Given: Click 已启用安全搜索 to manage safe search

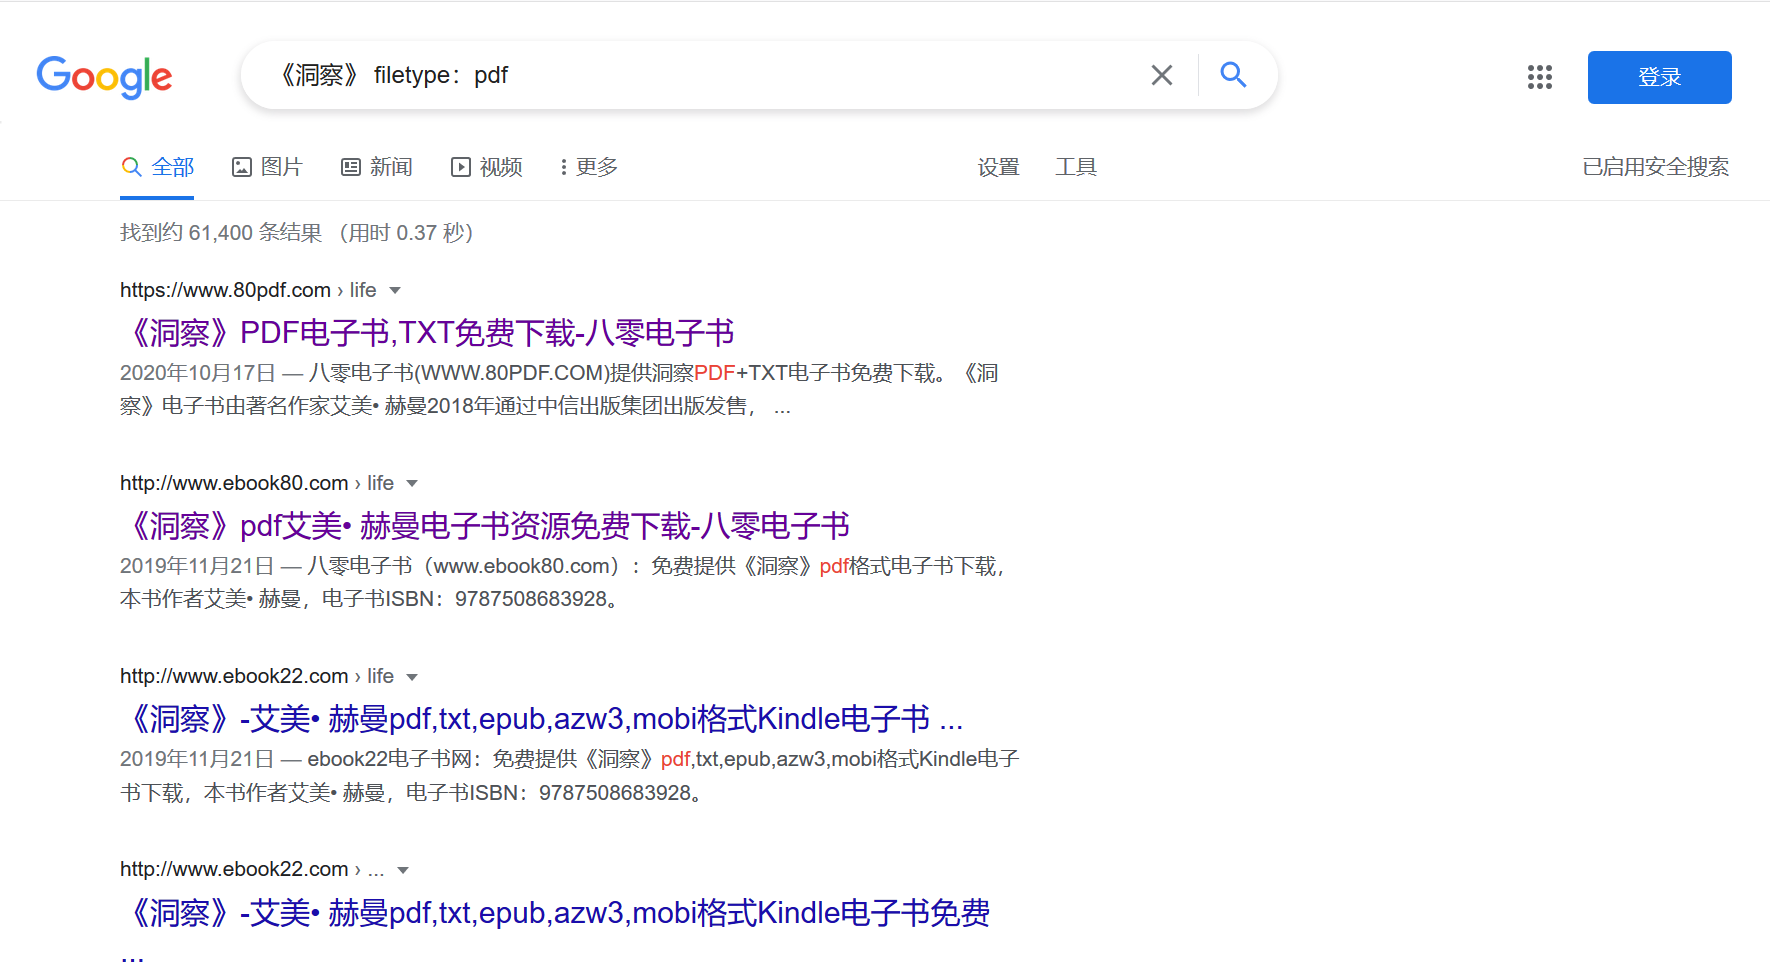Looking at the screenshot, I should click(x=1655, y=166).
